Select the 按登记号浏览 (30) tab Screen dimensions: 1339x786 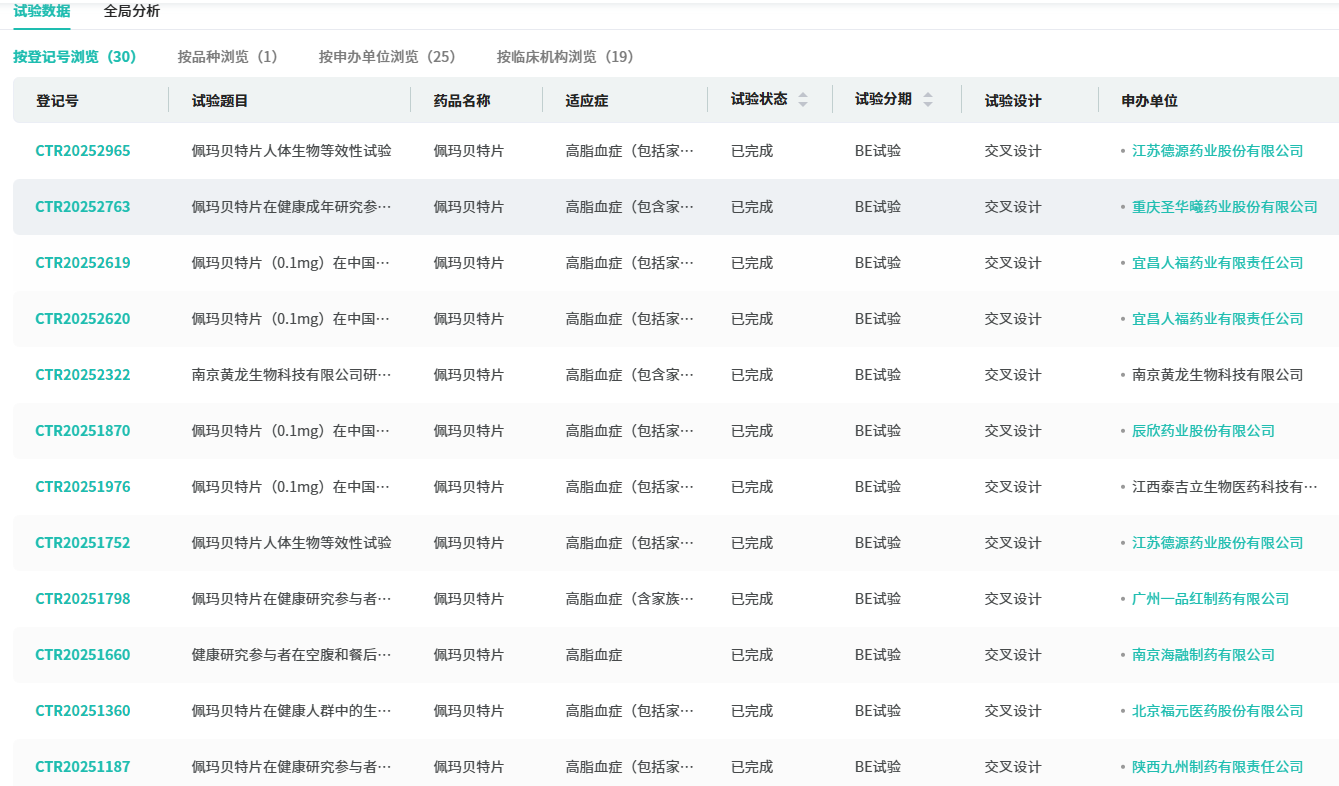(75, 57)
